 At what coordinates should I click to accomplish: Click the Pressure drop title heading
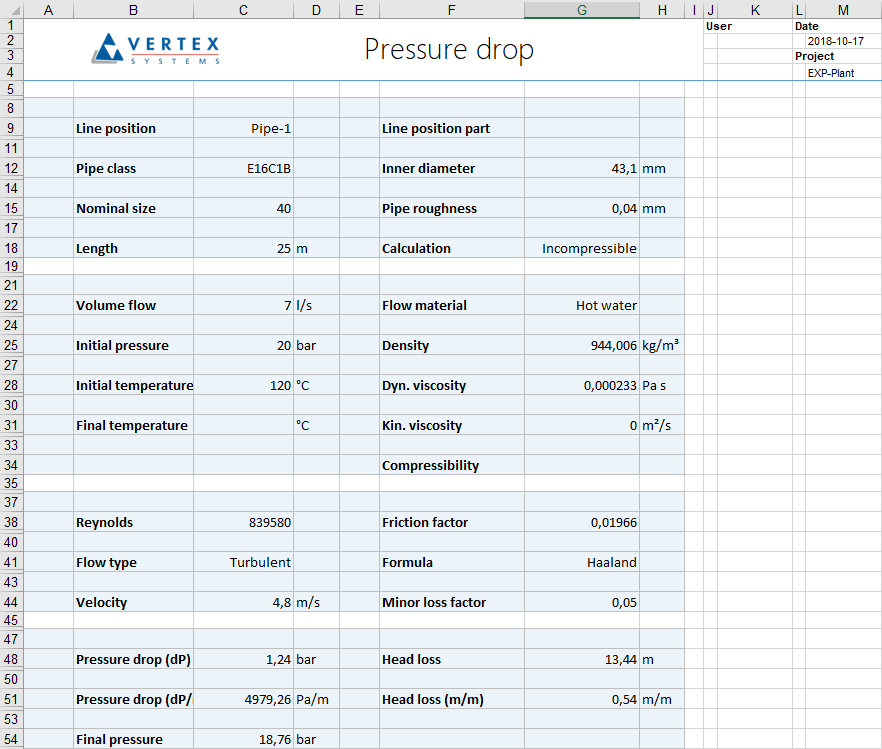point(449,49)
